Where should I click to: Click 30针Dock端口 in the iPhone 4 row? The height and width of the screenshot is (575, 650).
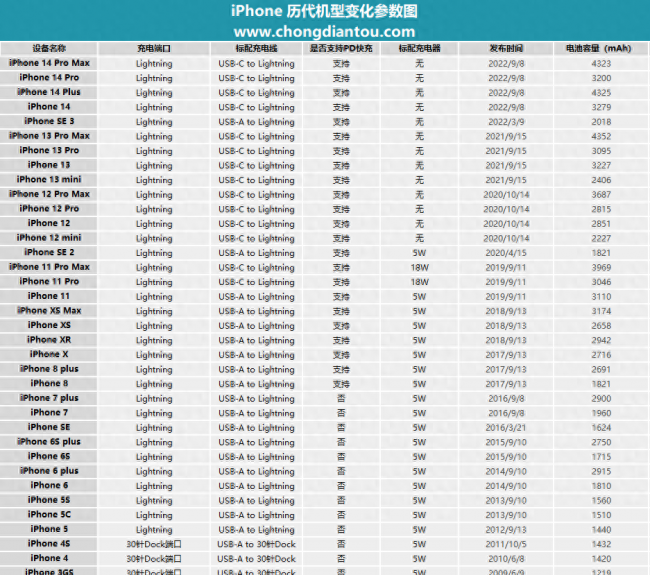click(154, 558)
